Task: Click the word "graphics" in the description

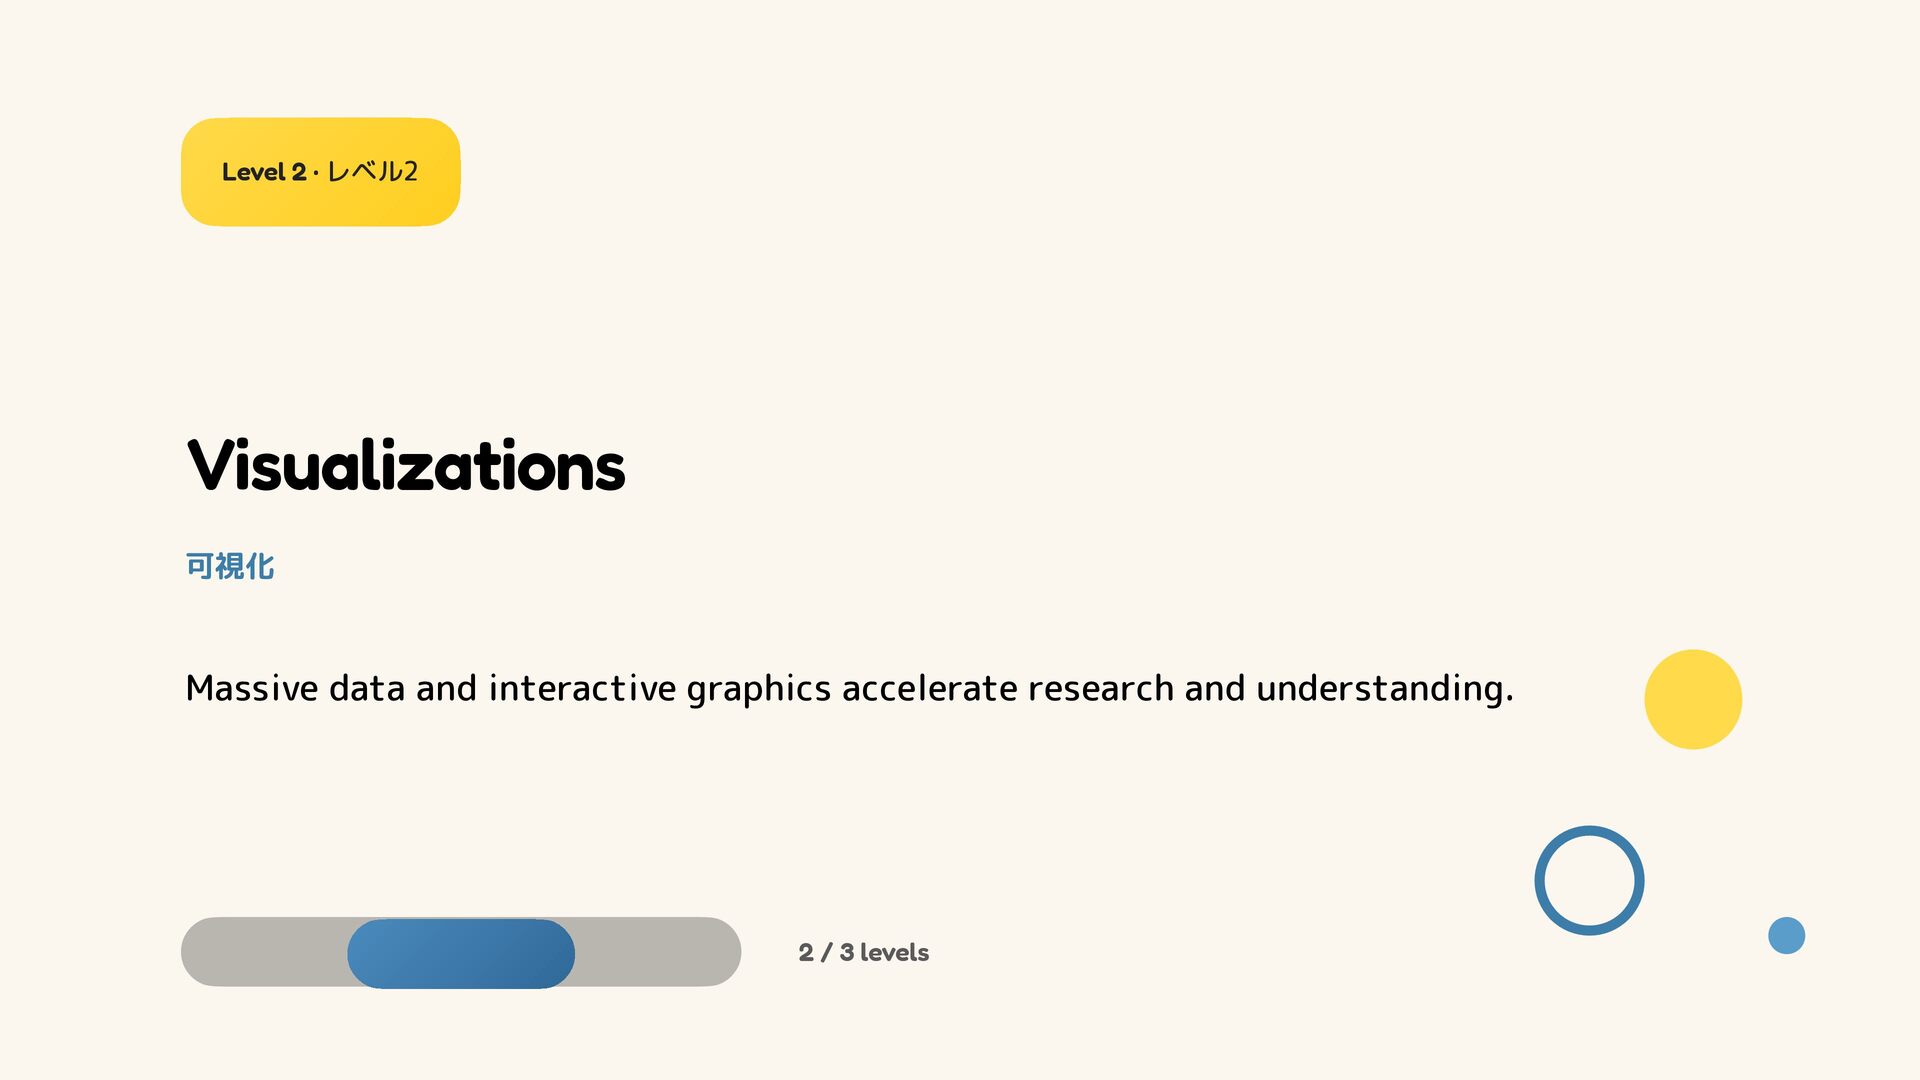Action: click(759, 689)
